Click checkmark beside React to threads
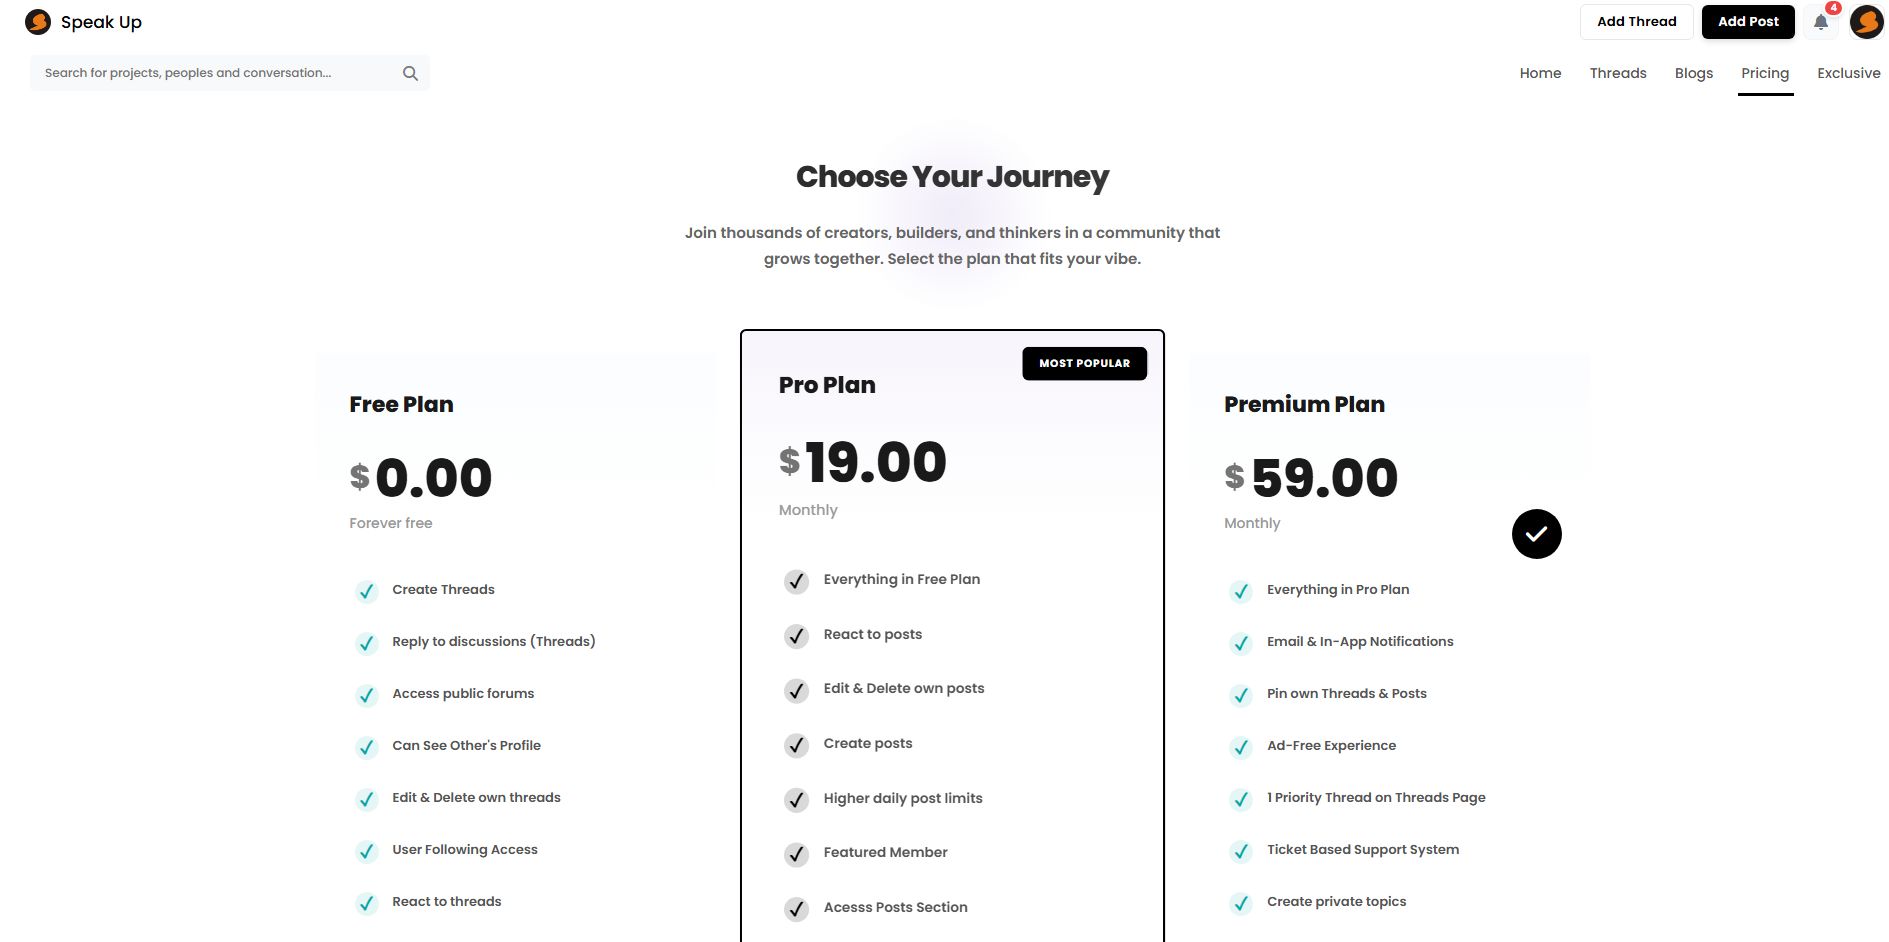 [x=367, y=903]
